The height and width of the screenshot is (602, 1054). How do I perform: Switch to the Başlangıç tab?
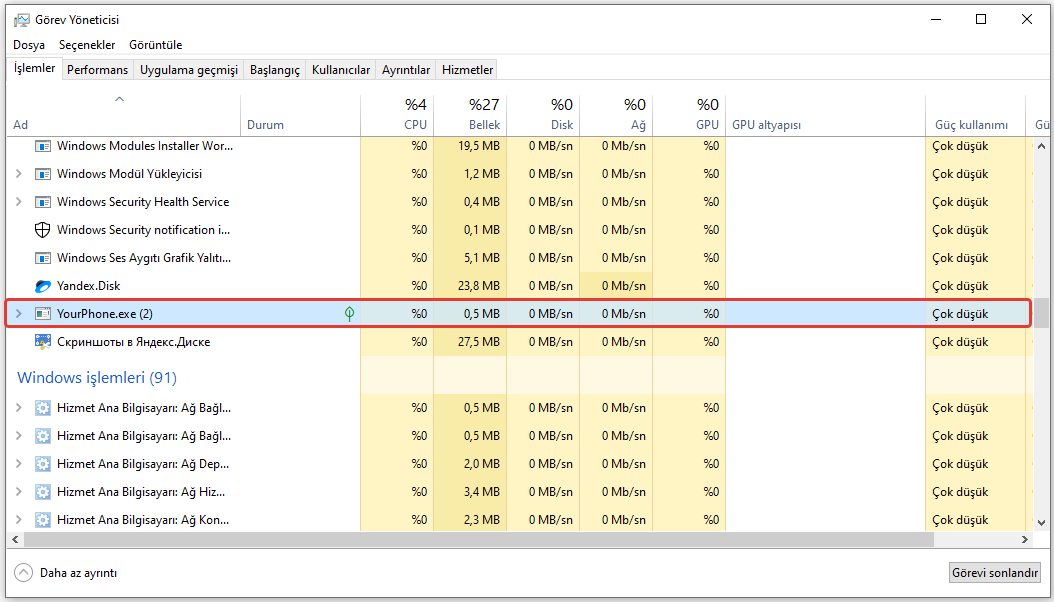pyautogui.click(x=274, y=70)
